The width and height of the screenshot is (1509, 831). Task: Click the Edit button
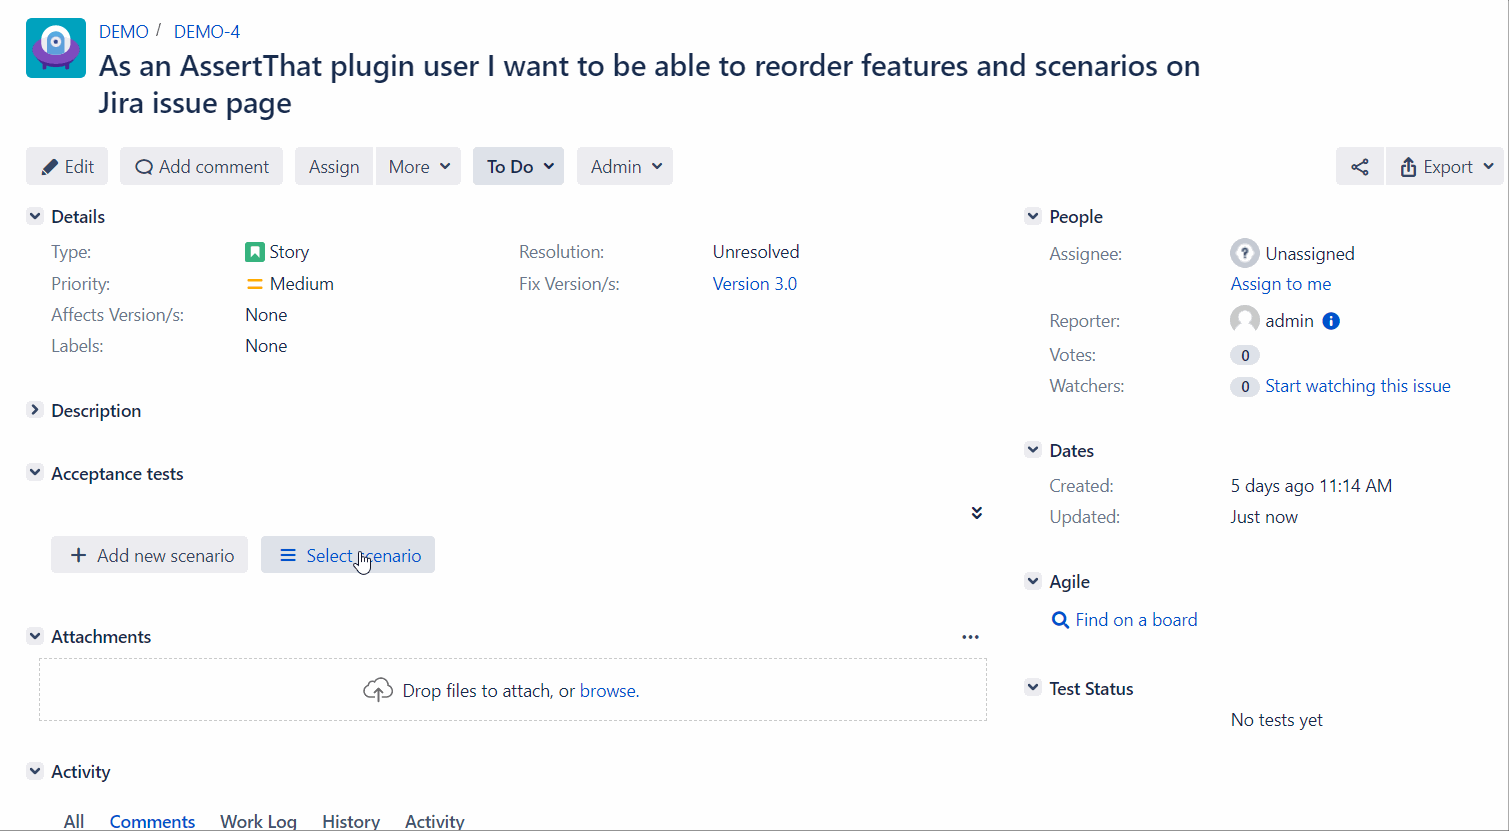(x=67, y=167)
